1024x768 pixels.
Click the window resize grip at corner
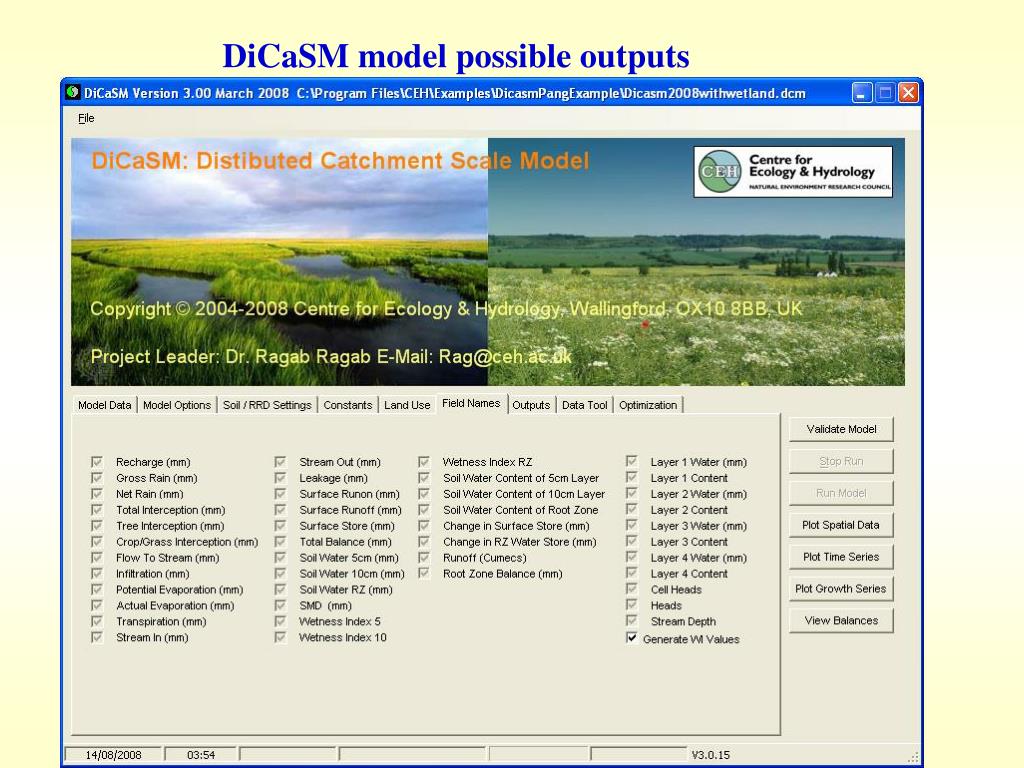click(913, 757)
